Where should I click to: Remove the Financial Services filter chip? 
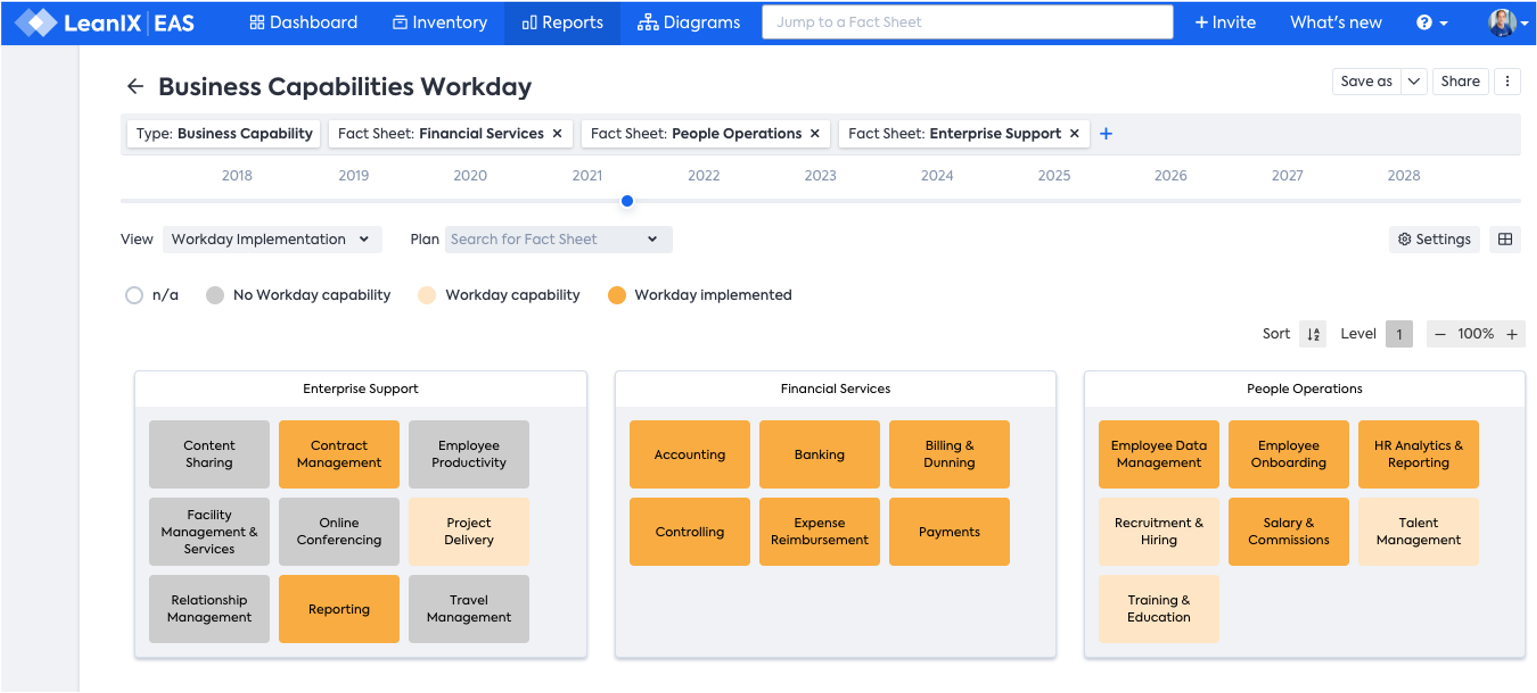[x=557, y=133]
